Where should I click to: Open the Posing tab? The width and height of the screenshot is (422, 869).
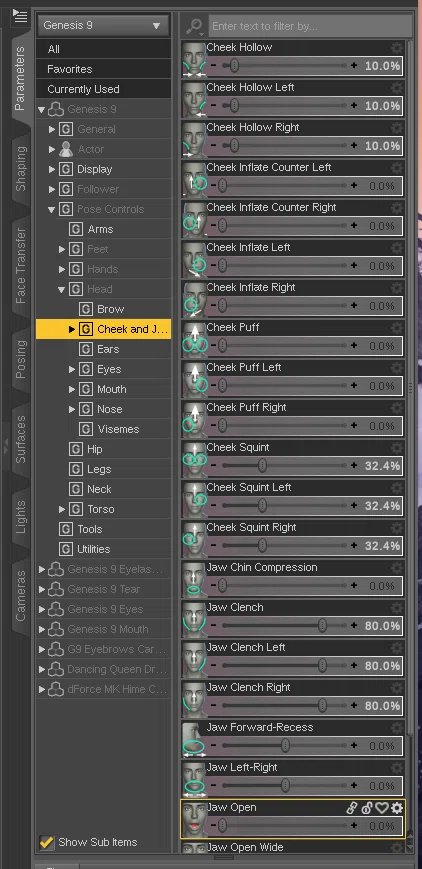(x=20, y=359)
